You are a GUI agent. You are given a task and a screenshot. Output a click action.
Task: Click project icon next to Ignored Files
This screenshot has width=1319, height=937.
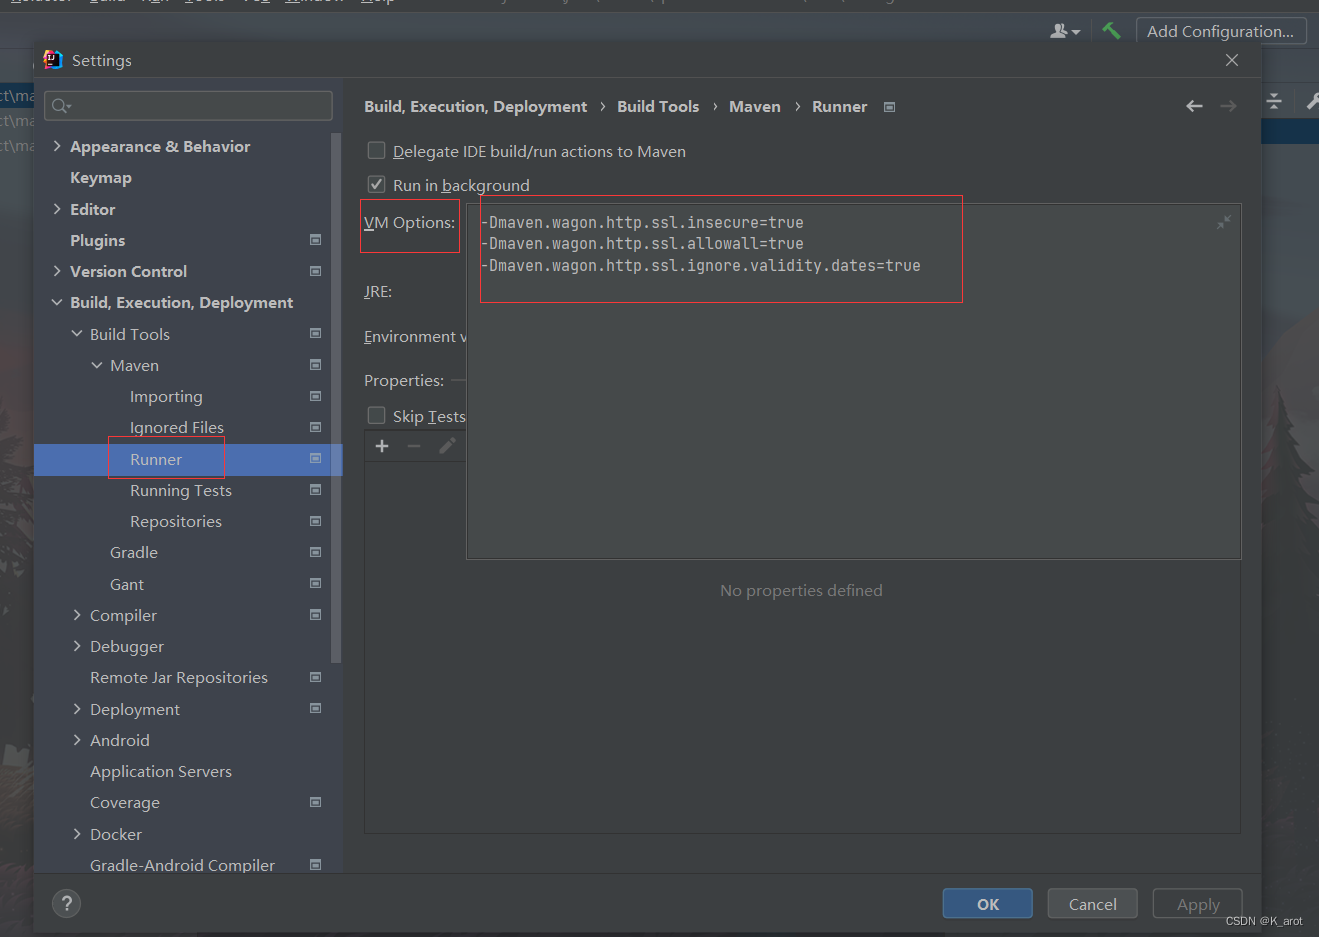(315, 427)
